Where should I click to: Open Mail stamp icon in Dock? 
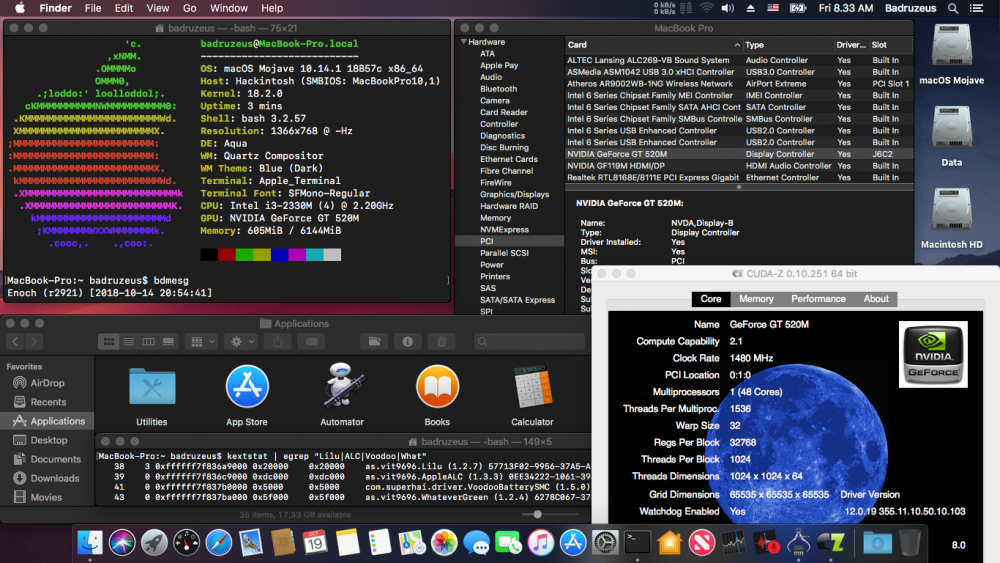251,543
